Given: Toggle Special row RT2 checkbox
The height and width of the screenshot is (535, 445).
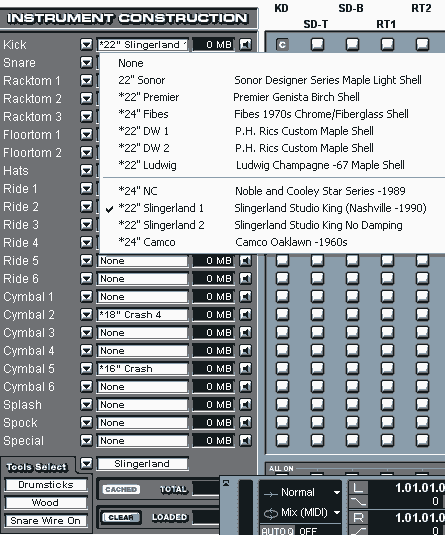Looking at the screenshot, I should click(422, 440).
